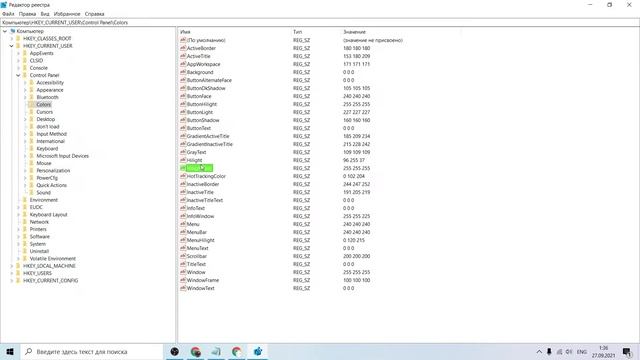Collapse HKEY_CURRENT_USER node arrow
This screenshot has height=360, width=640.
11,46
